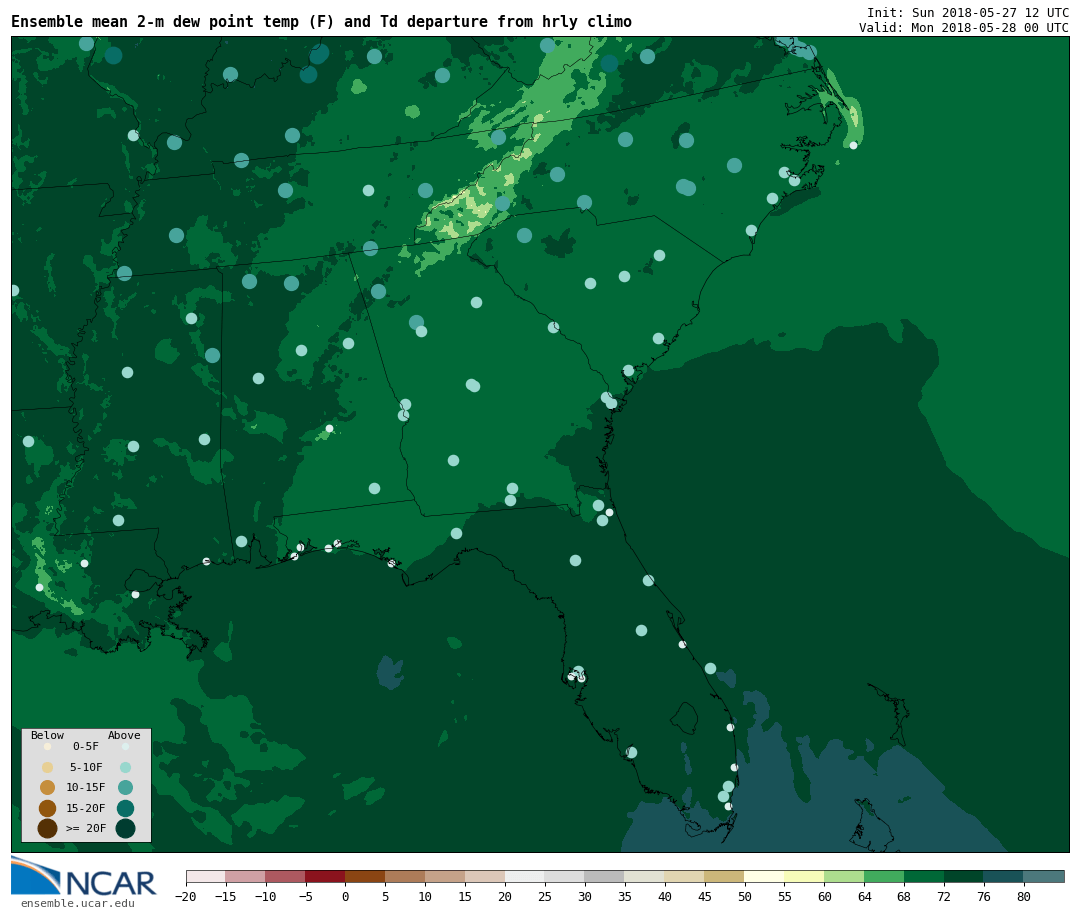Click the Above 15-20F dark teal circle
Image resolution: width=1080 pixels, height=915 pixels.
tap(125, 808)
